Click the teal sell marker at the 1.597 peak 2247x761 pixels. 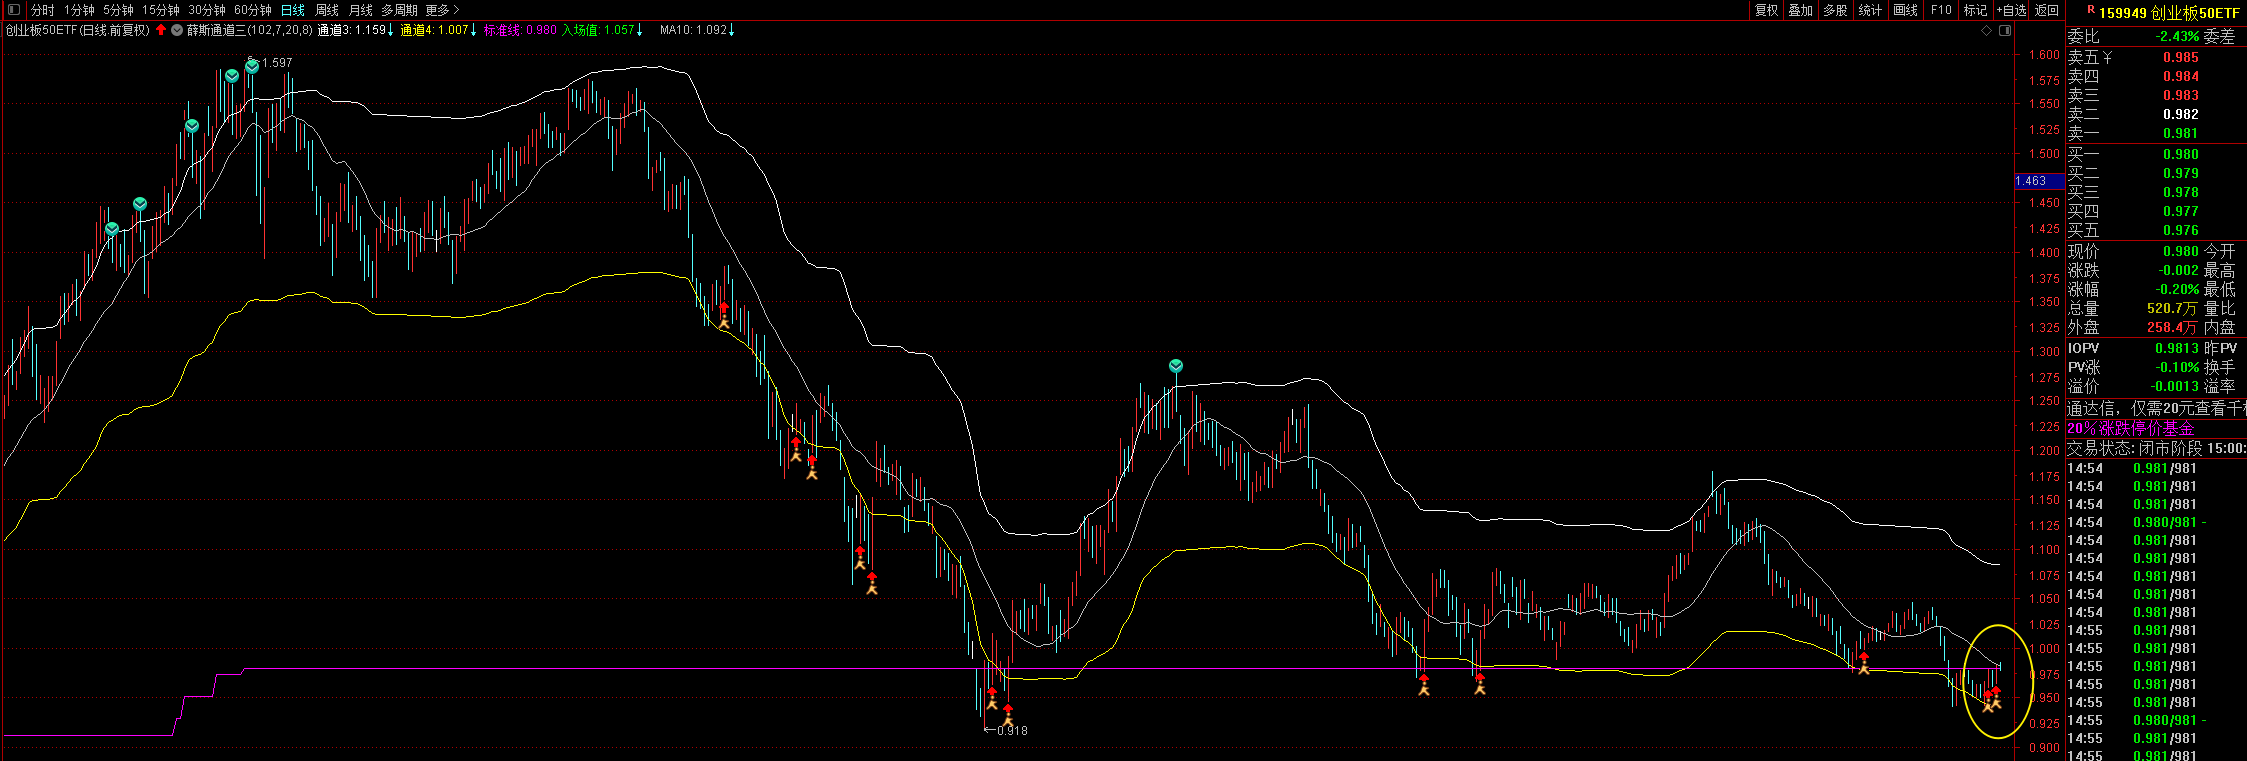coord(252,66)
